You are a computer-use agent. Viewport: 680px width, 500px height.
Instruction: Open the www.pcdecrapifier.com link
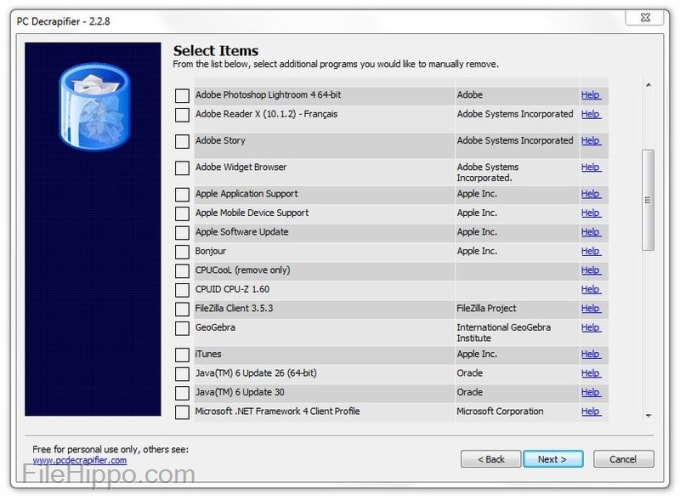pos(80,460)
